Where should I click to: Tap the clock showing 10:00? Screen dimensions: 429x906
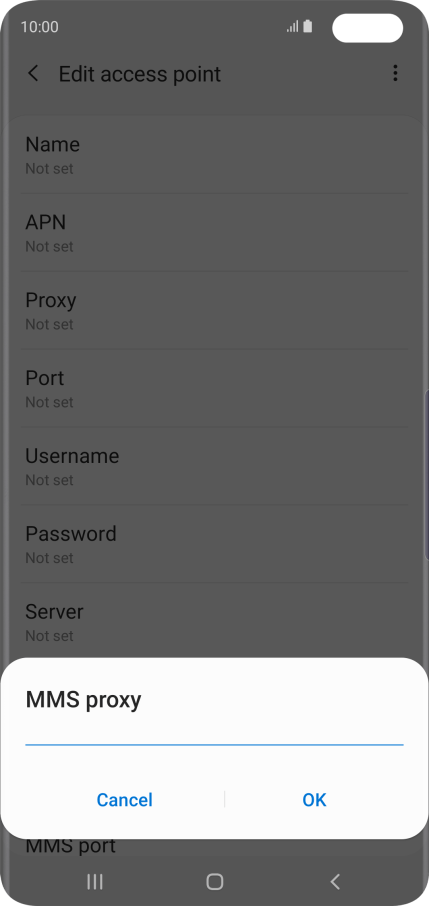click(x=39, y=27)
